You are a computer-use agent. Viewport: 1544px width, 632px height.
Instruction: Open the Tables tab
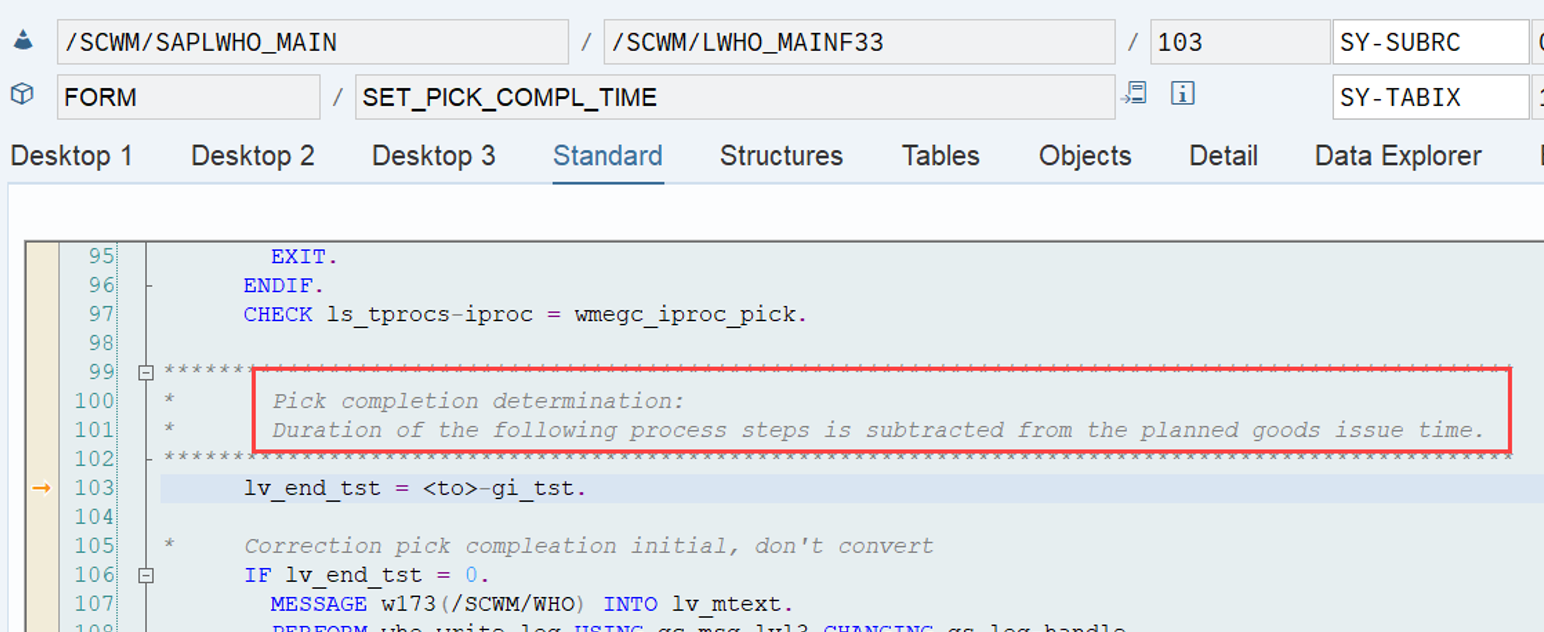tap(940, 156)
